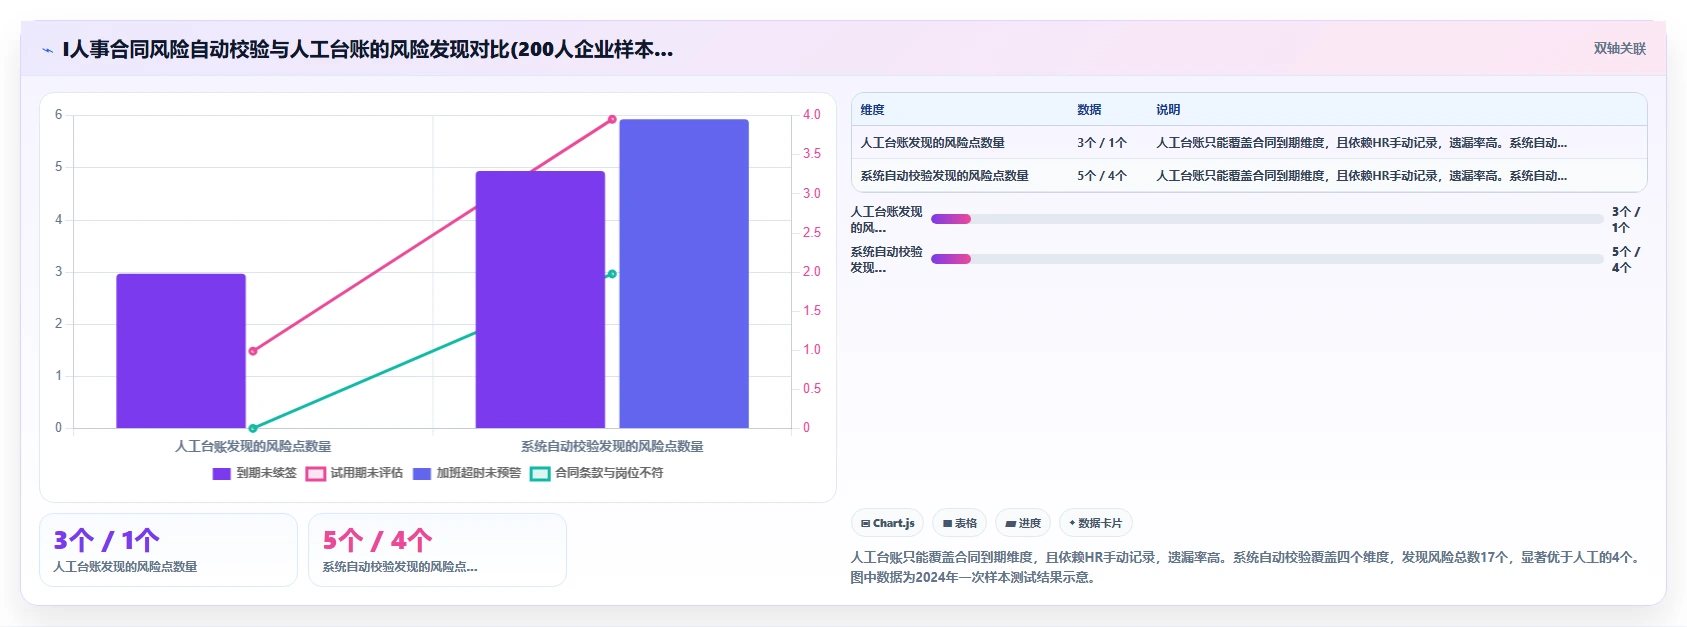This screenshot has height=627, width=1687.
Task: Click x-axis label 系统自动校验发现的风险点数量
Action: click(x=612, y=446)
